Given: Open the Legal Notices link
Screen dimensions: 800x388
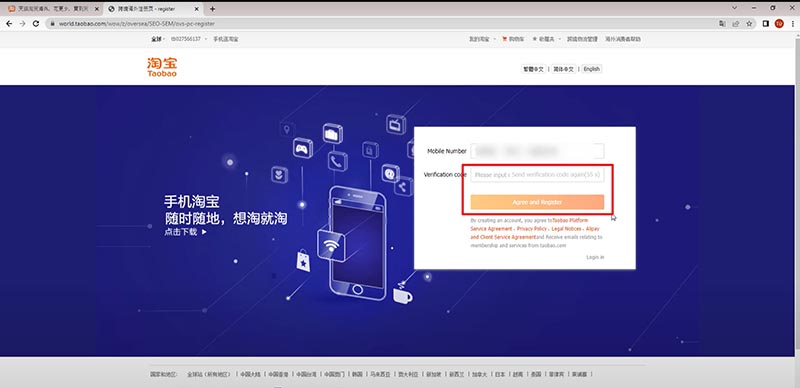Looking at the screenshot, I should 566,229.
